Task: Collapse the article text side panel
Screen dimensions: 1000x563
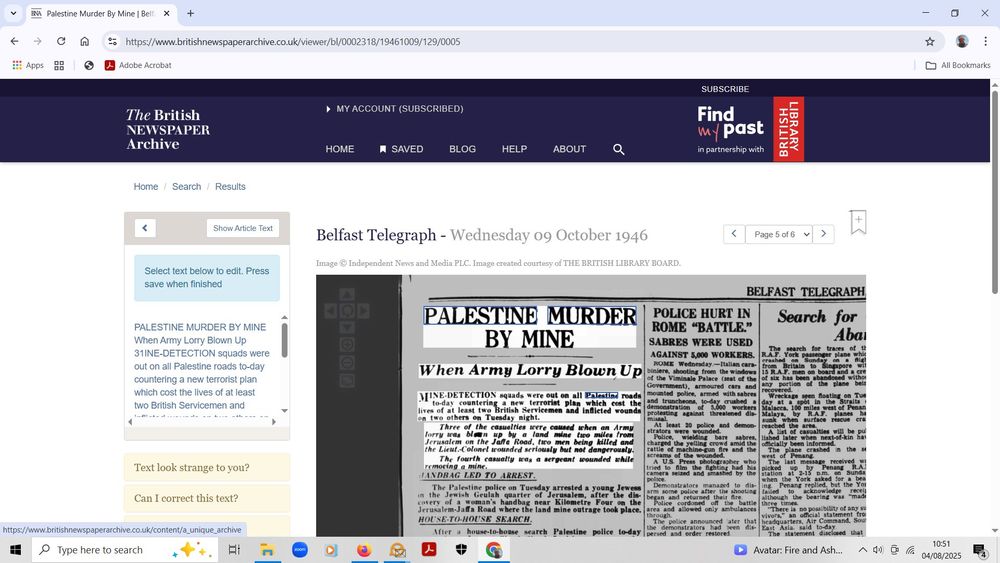Action: (145, 228)
